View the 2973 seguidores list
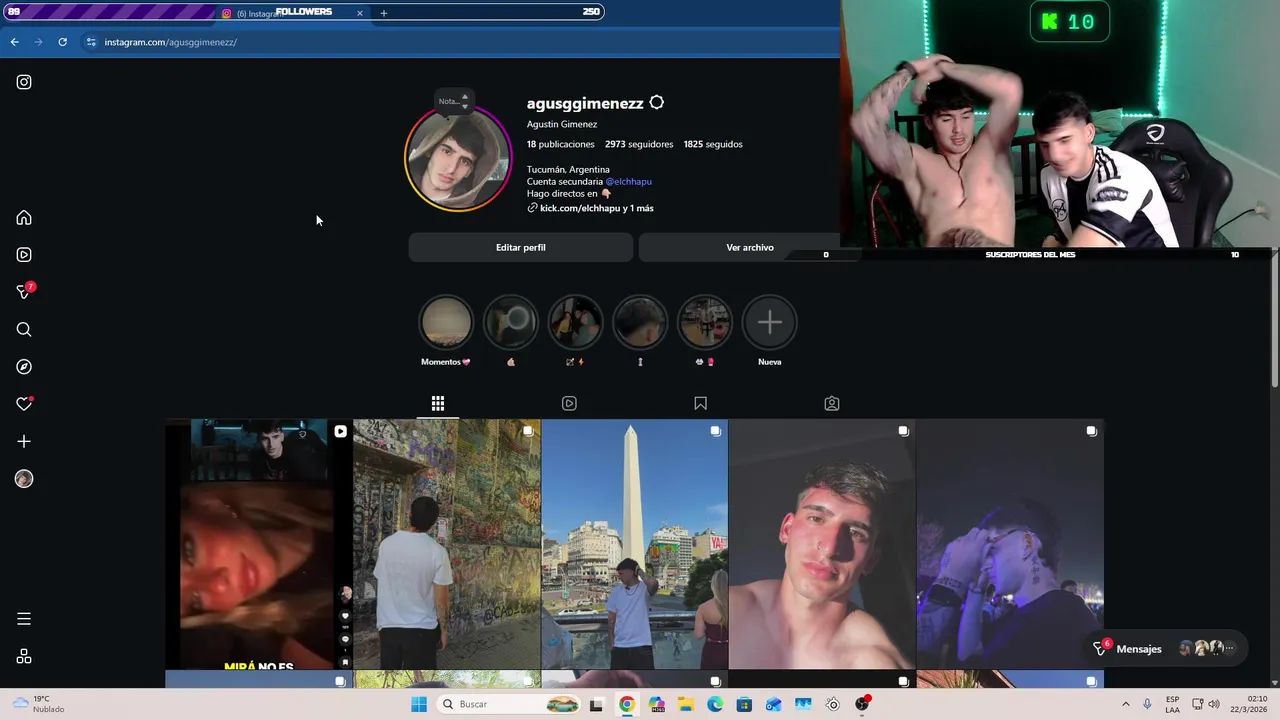The height and width of the screenshot is (720, 1280). coord(639,144)
